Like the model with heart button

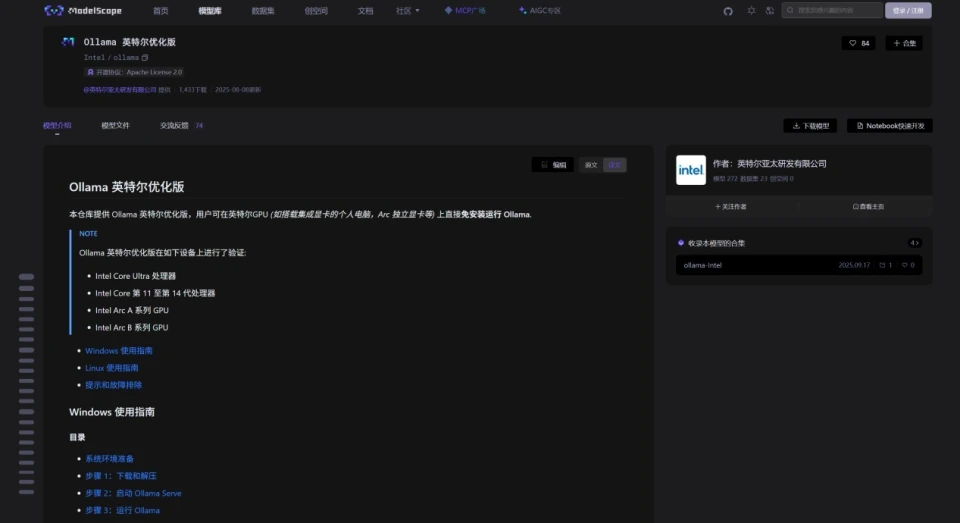point(858,43)
